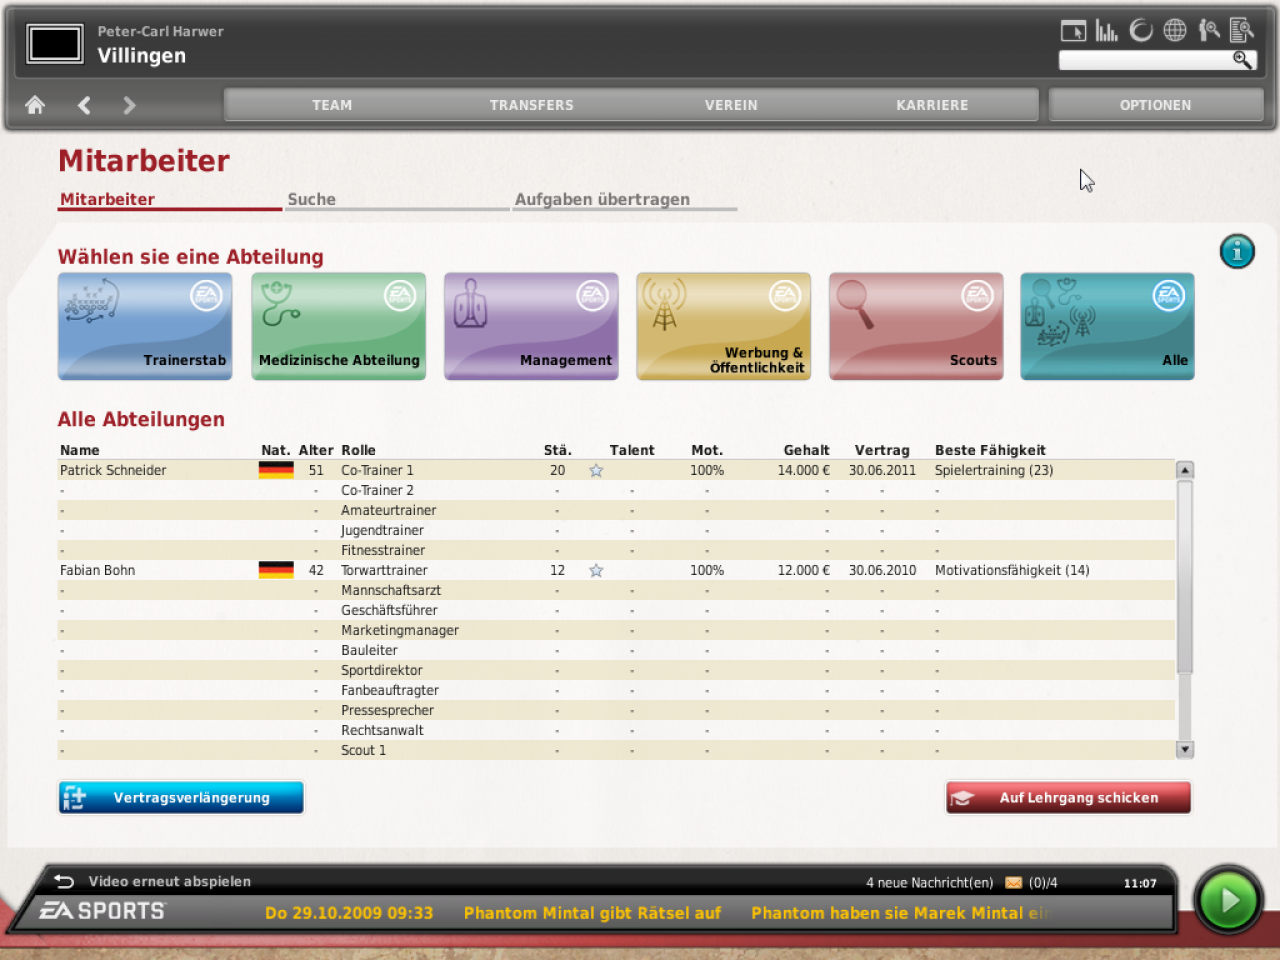Screen dimensions: 1280x960
Task: Select the Medizinische Abteilung department card
Action: pyautogui.click(x=338, y=326)
